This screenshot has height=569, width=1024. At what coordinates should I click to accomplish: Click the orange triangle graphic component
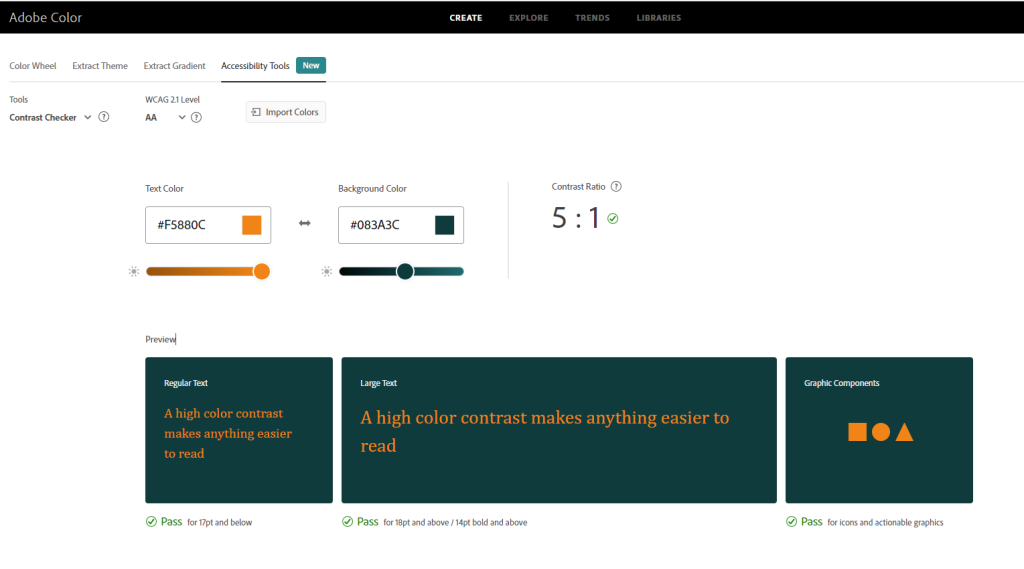point(904,432)
